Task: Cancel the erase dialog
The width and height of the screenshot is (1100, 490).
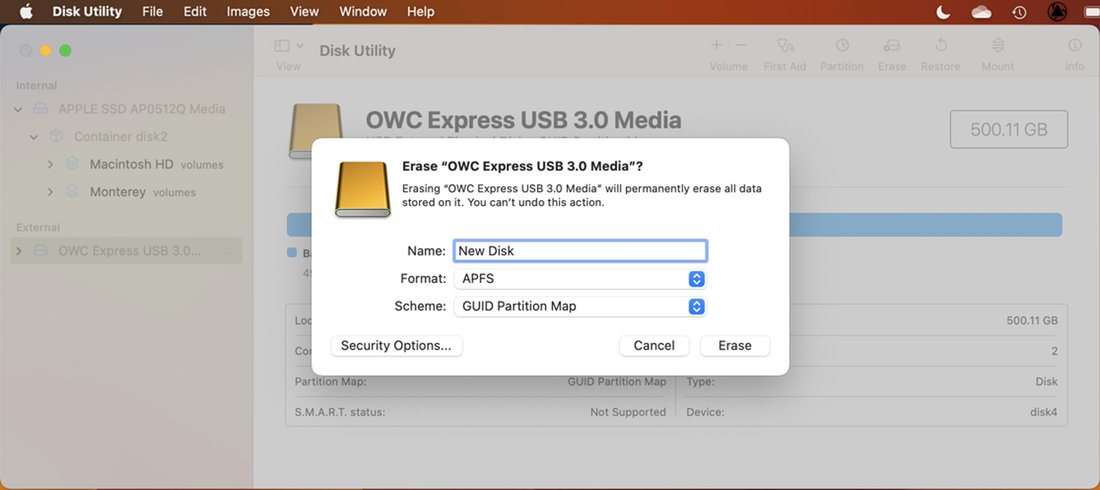Action: coord(654,346)
